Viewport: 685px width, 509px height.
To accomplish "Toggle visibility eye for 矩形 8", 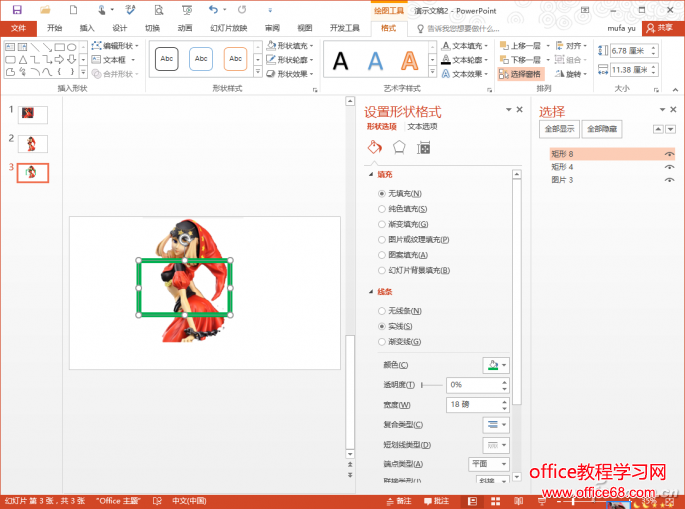I will coord(669,154).
